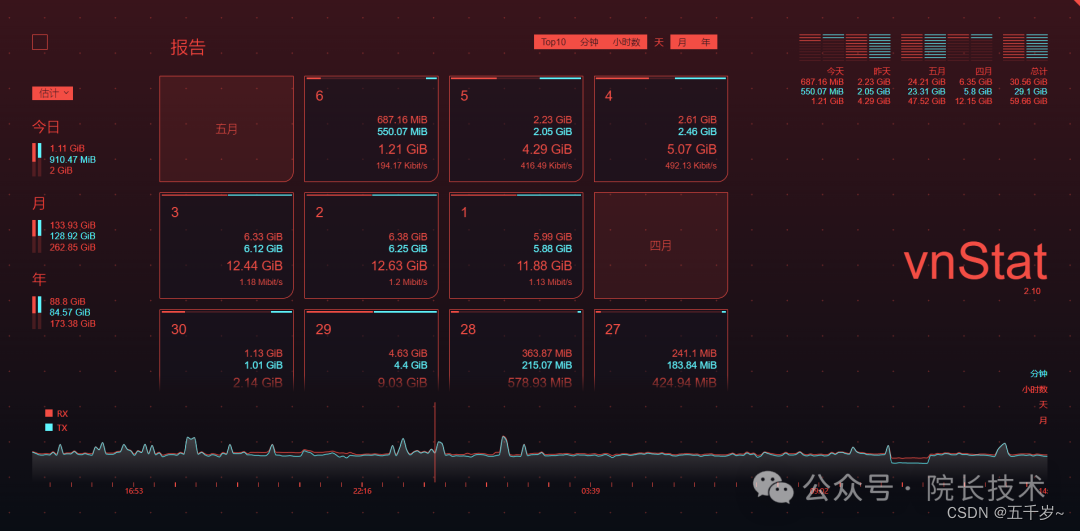Open the day 29 card
Screen dimensions: 1080x531
[x=371, y=351]
